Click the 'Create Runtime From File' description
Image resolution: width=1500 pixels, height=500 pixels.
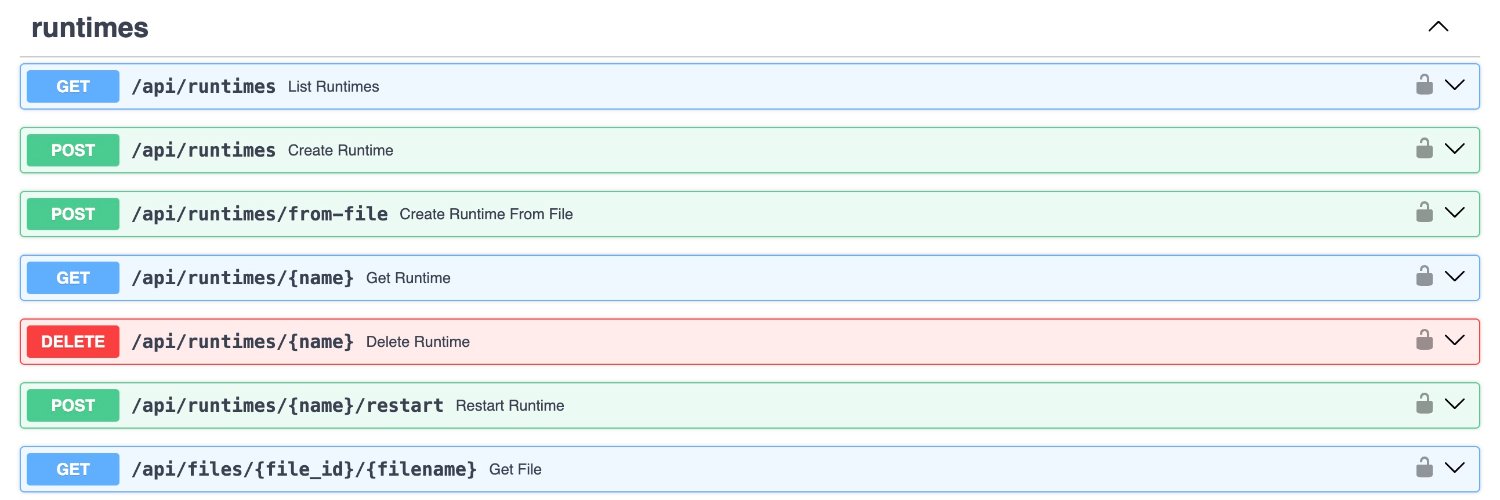[486, 215]
